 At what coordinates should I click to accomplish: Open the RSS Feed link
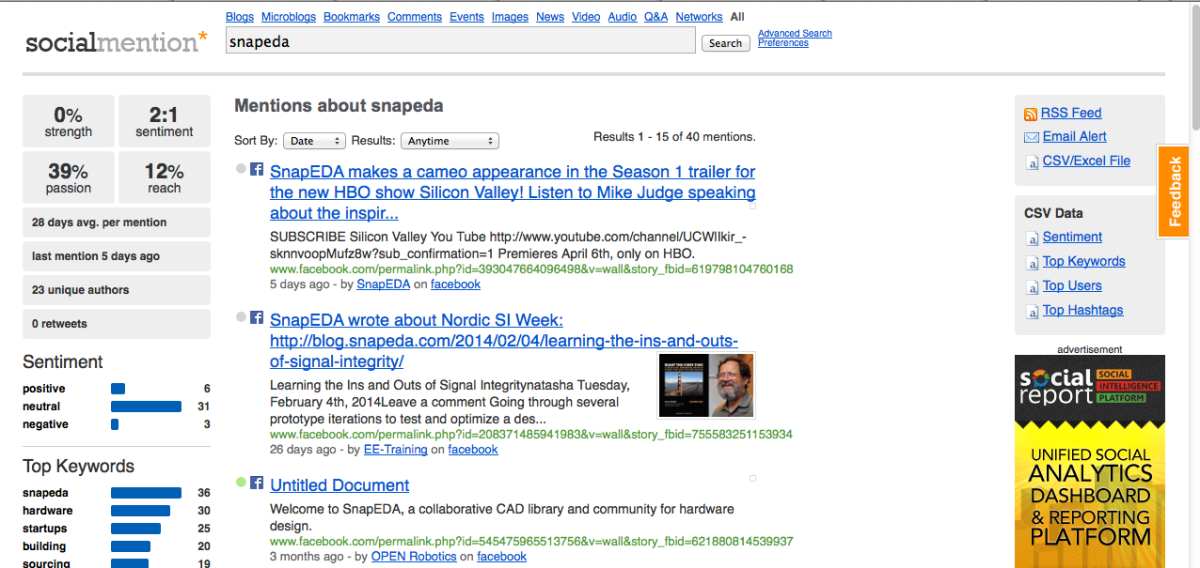tap(1071, 113)
